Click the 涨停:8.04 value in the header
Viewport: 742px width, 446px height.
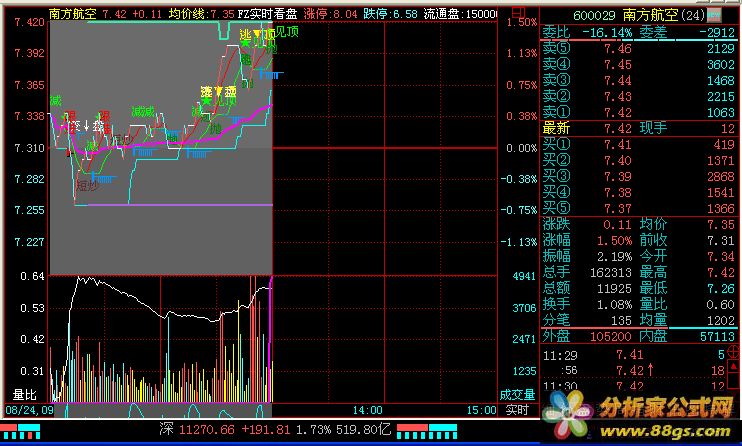tap(331, 14)
